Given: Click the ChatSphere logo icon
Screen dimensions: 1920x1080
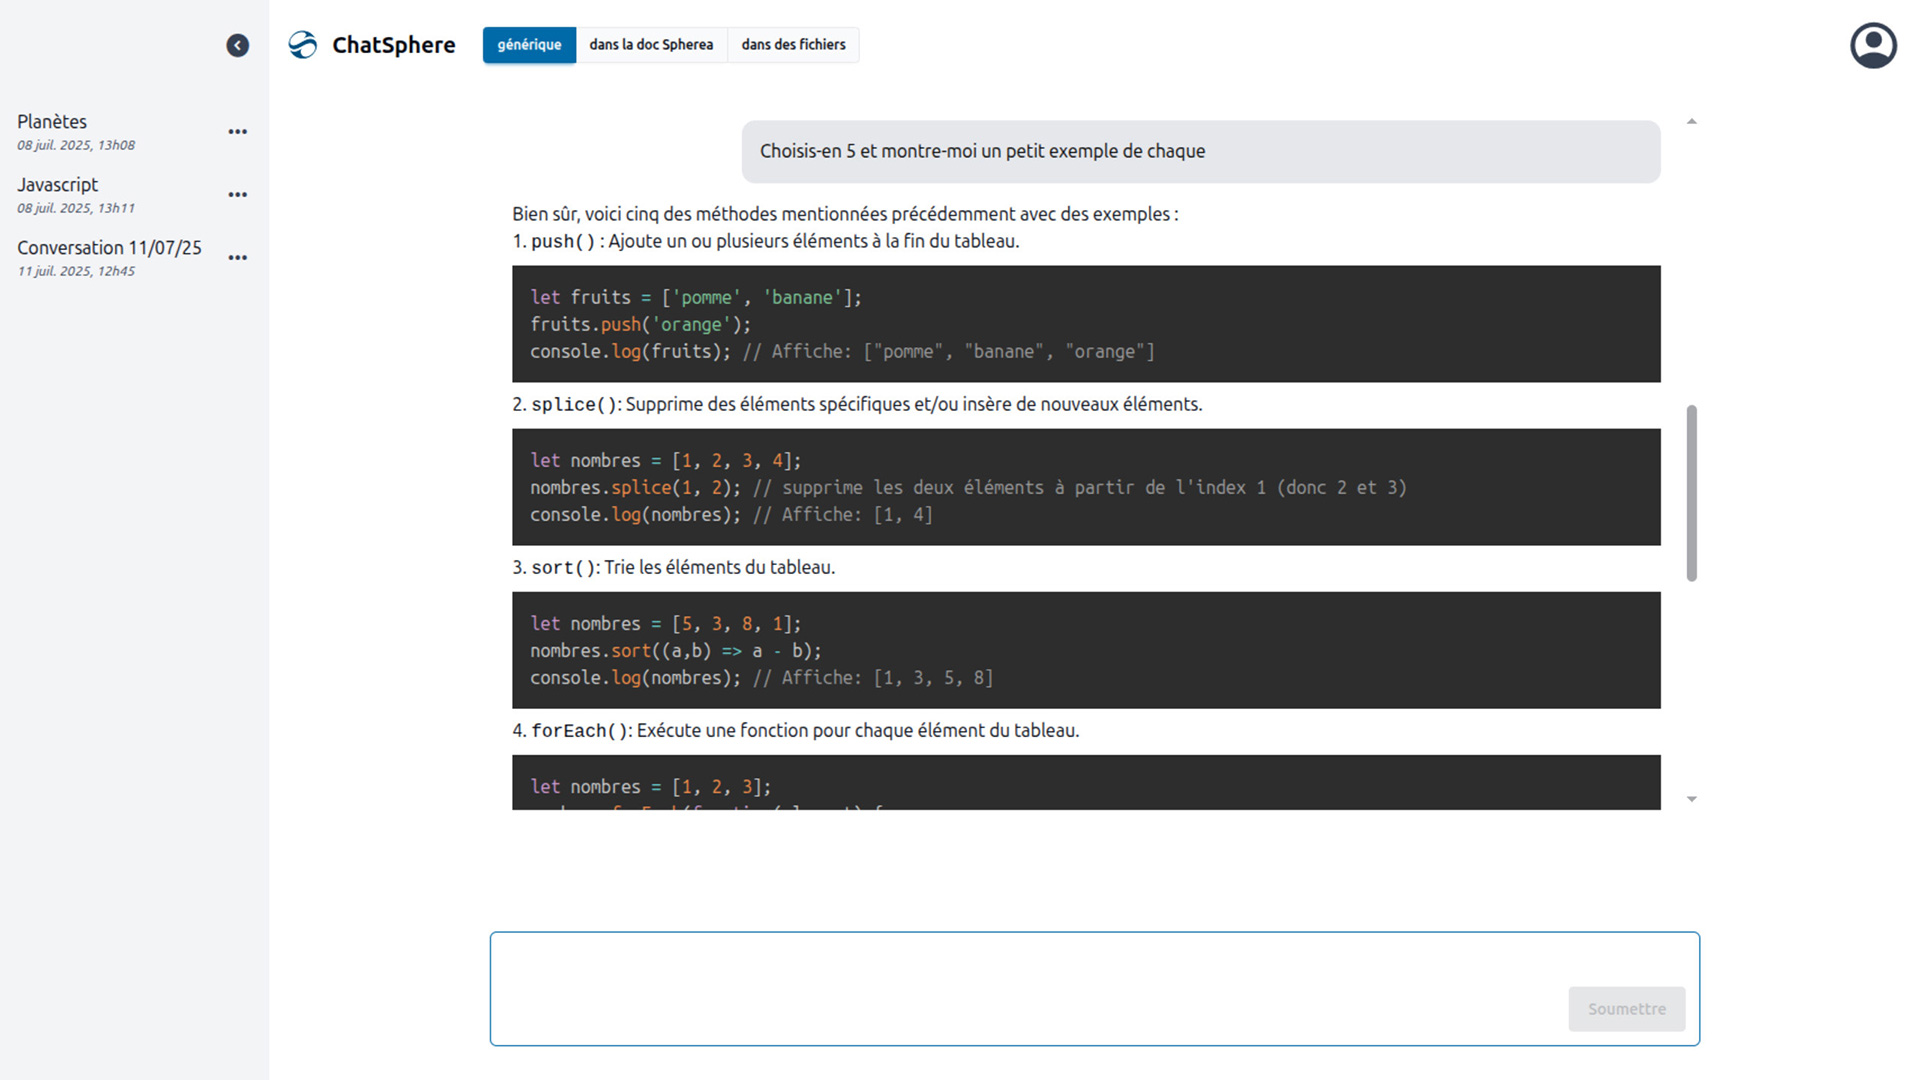Looking at the screenshot, I should (303, 45).
